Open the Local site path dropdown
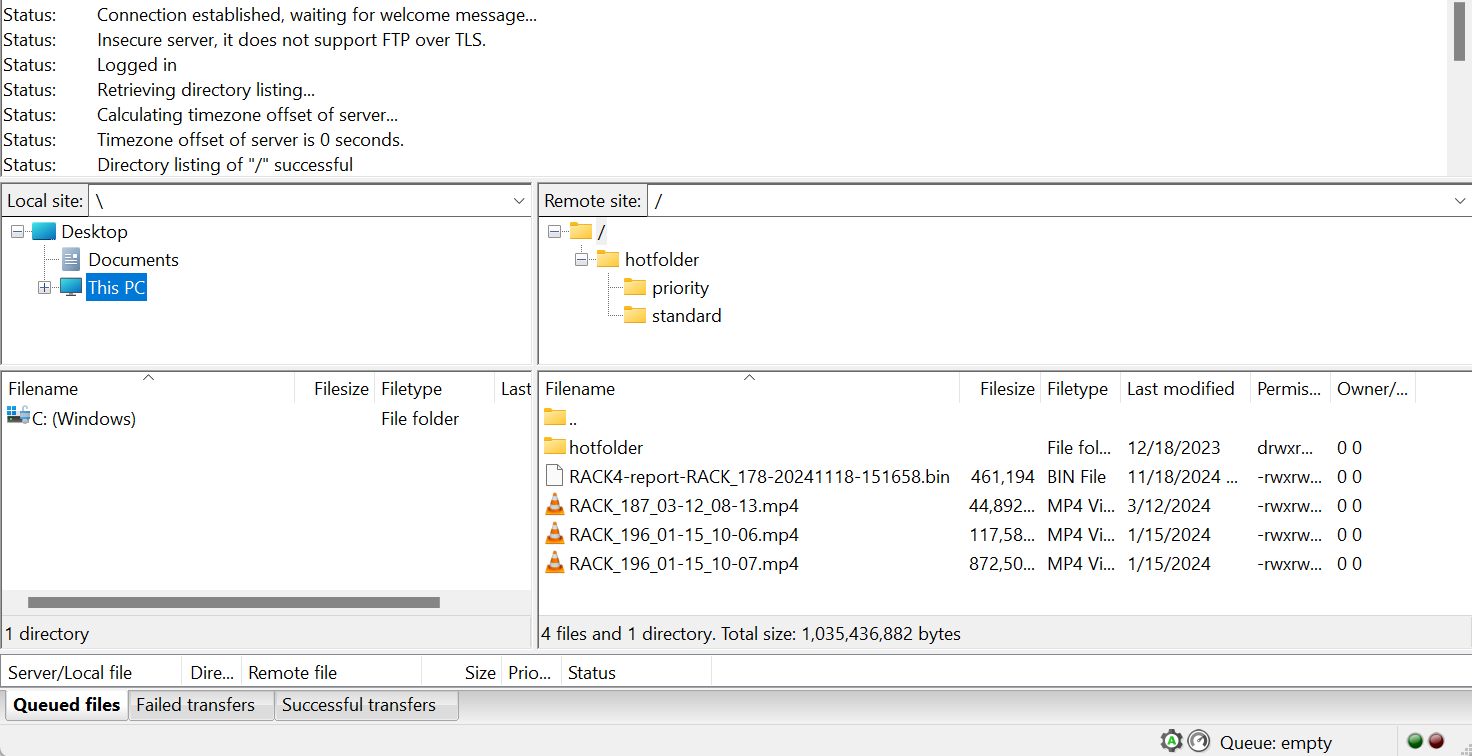 pos(519,200)
